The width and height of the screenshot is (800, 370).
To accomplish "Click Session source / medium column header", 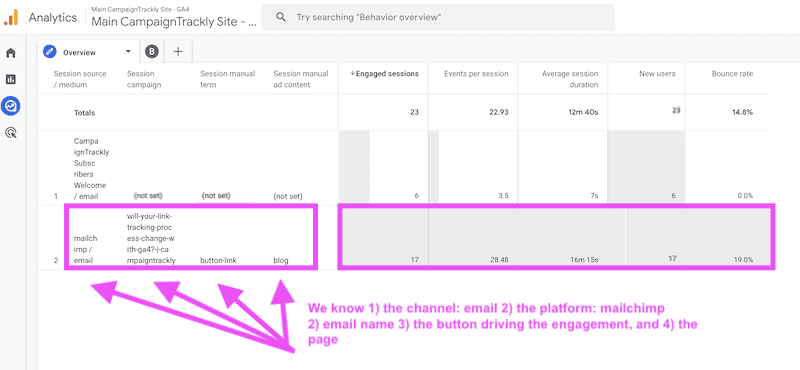I will tap(80, 79).
